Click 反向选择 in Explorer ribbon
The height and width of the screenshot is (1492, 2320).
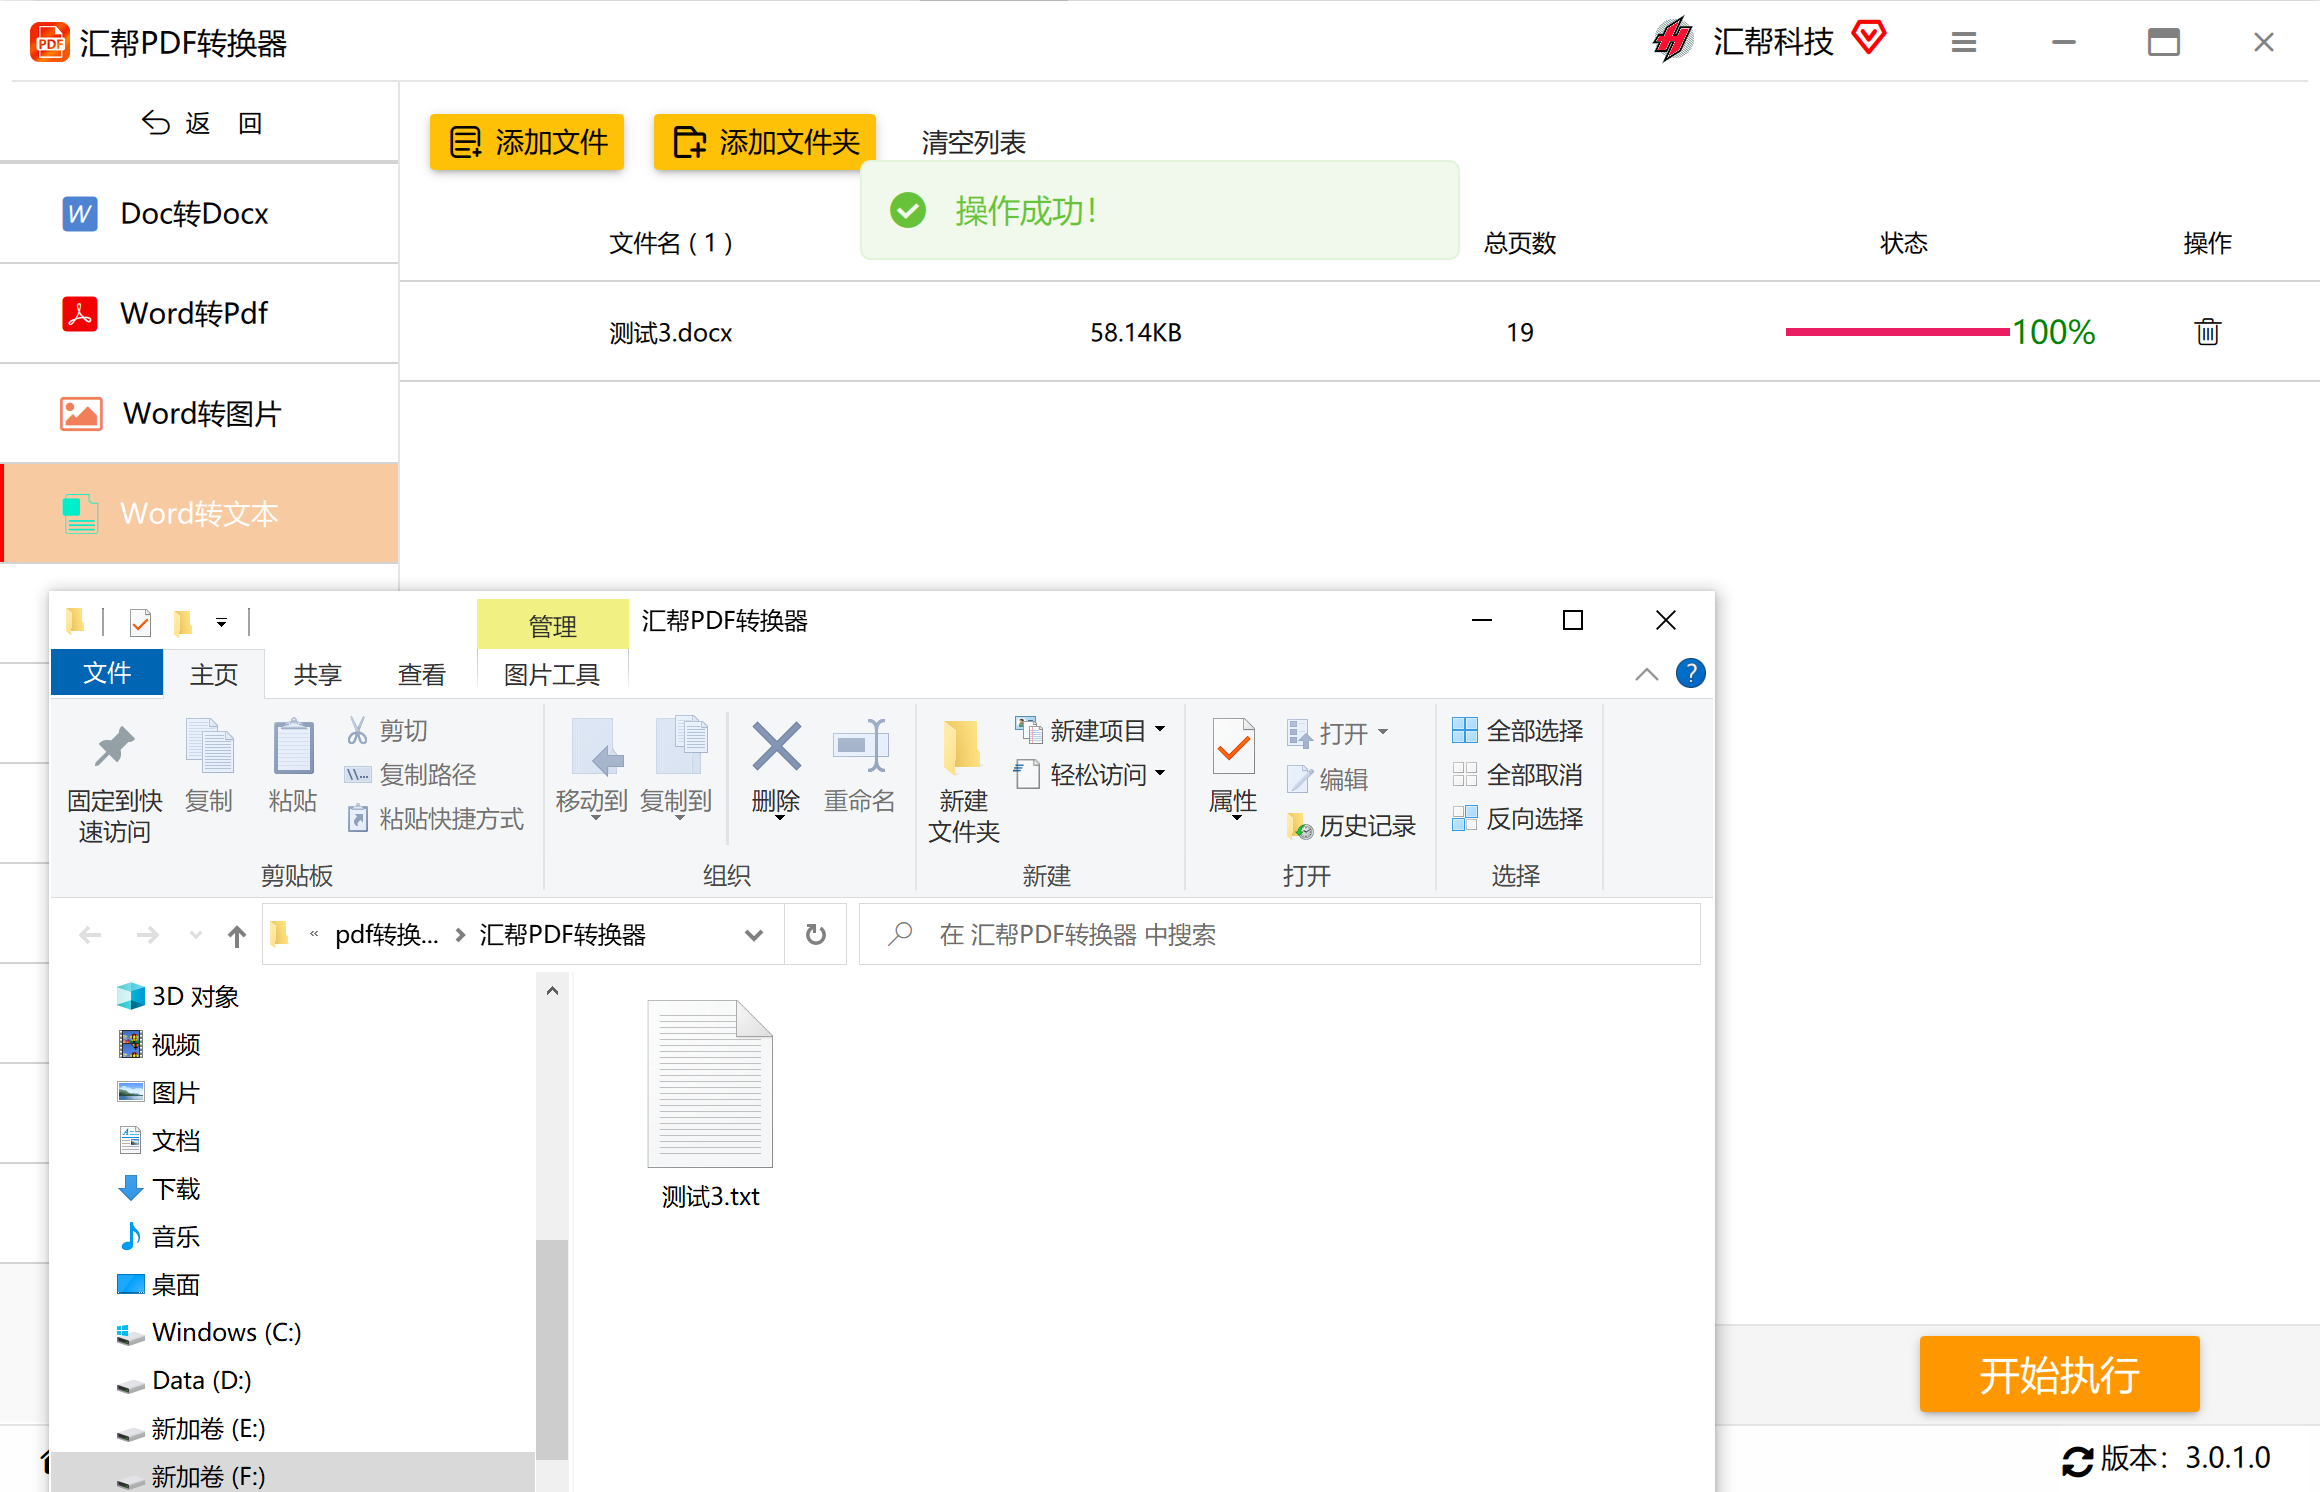[x=1517, y=819]
